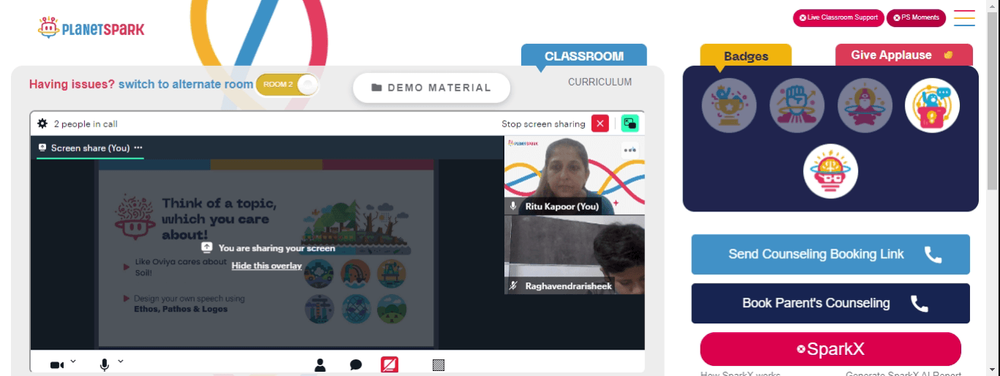Award the meditating figure badge
The height and width of the screenshot is (376, 1000).
(x=864, y=105)
